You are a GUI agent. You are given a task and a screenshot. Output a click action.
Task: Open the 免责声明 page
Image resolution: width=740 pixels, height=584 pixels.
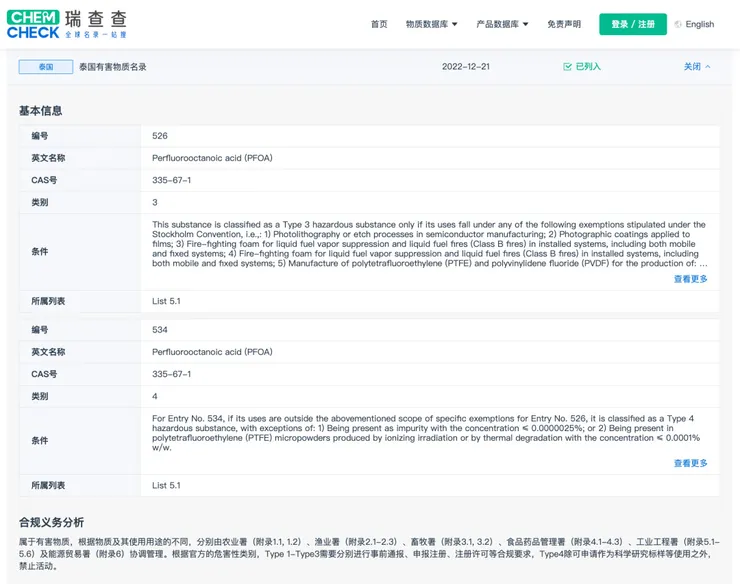pos(564,24)
